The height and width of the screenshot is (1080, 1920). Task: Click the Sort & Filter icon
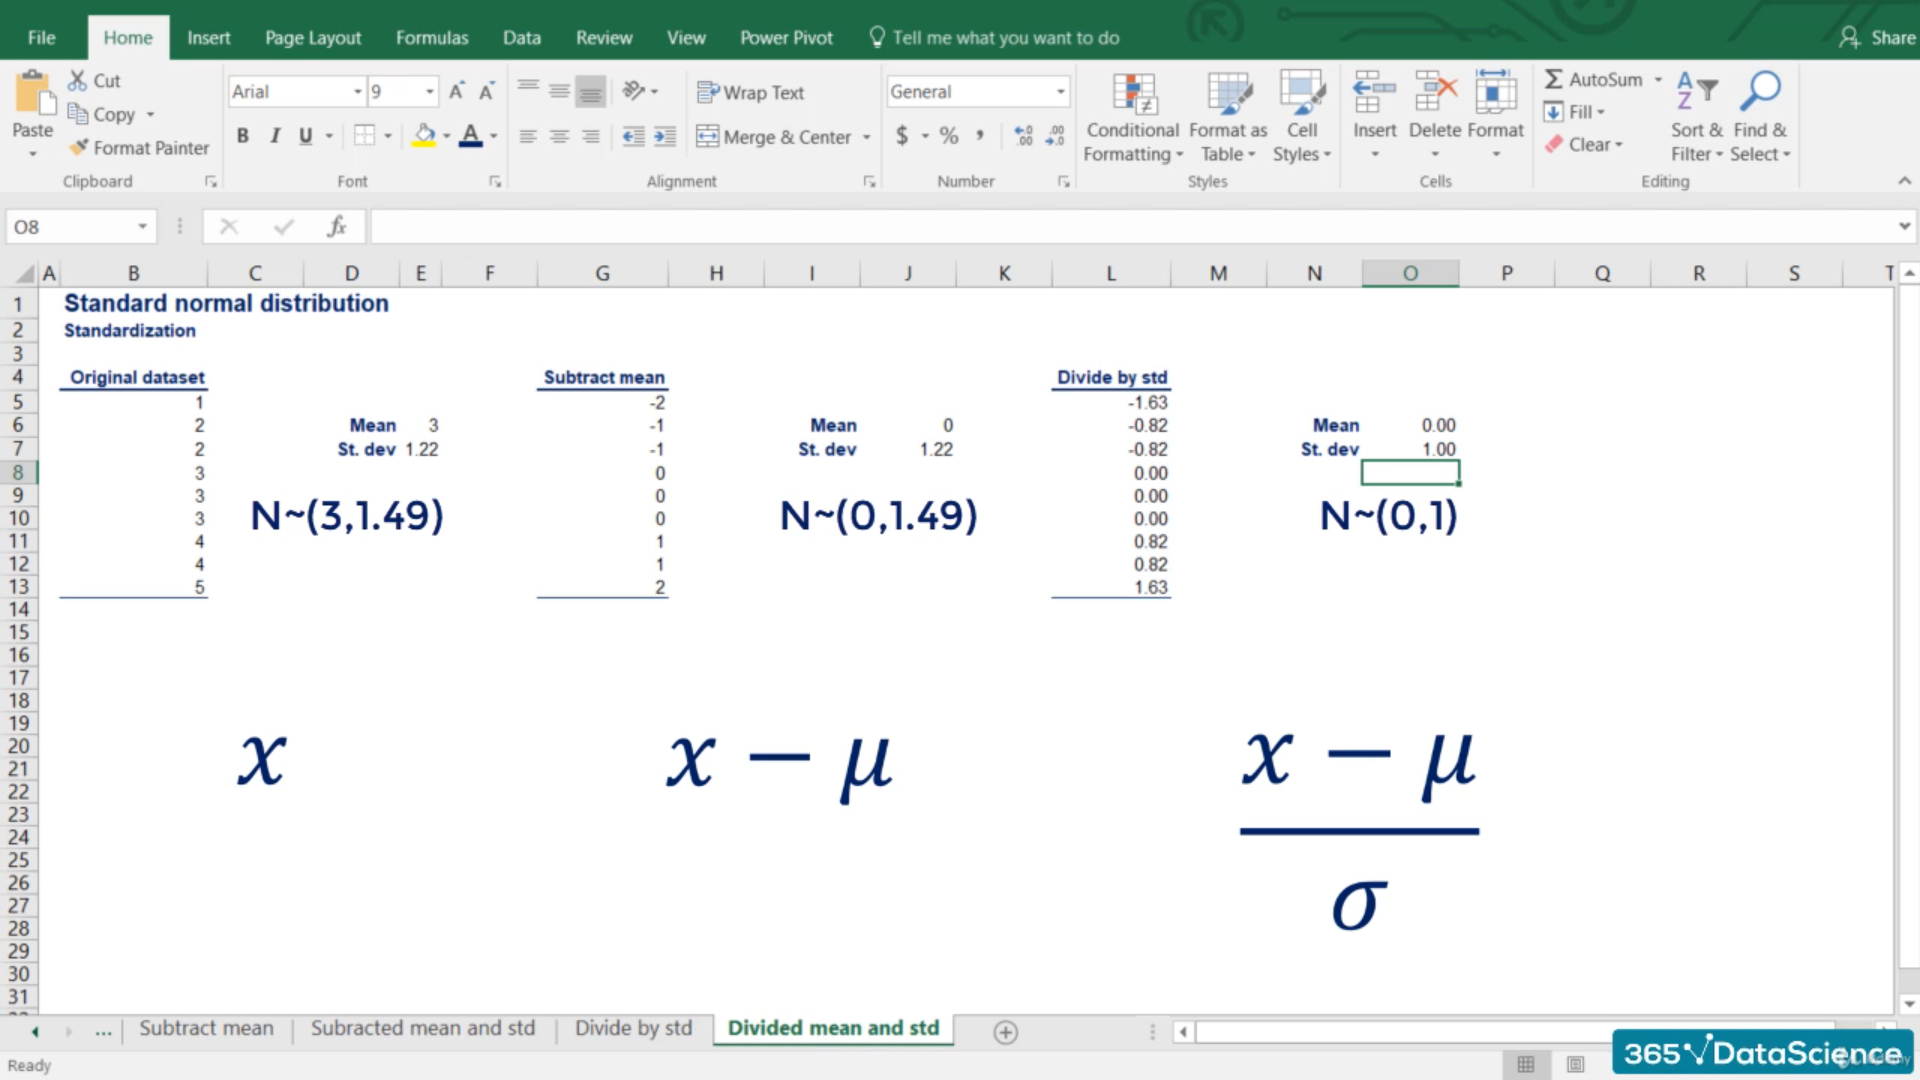pos(1696,92)
